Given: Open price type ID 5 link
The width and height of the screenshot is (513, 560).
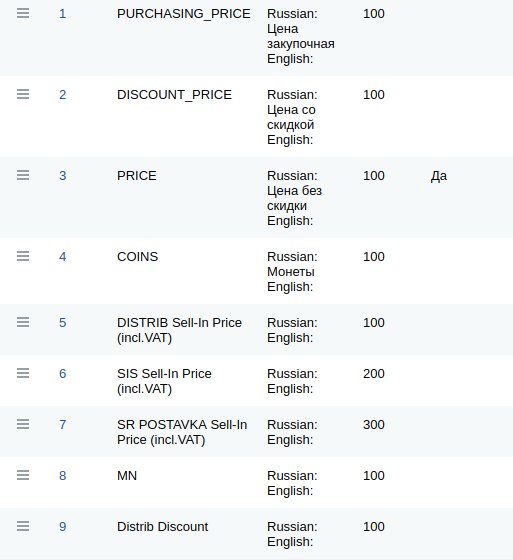Looking at the screenshot, I should [x=63, y=322].
